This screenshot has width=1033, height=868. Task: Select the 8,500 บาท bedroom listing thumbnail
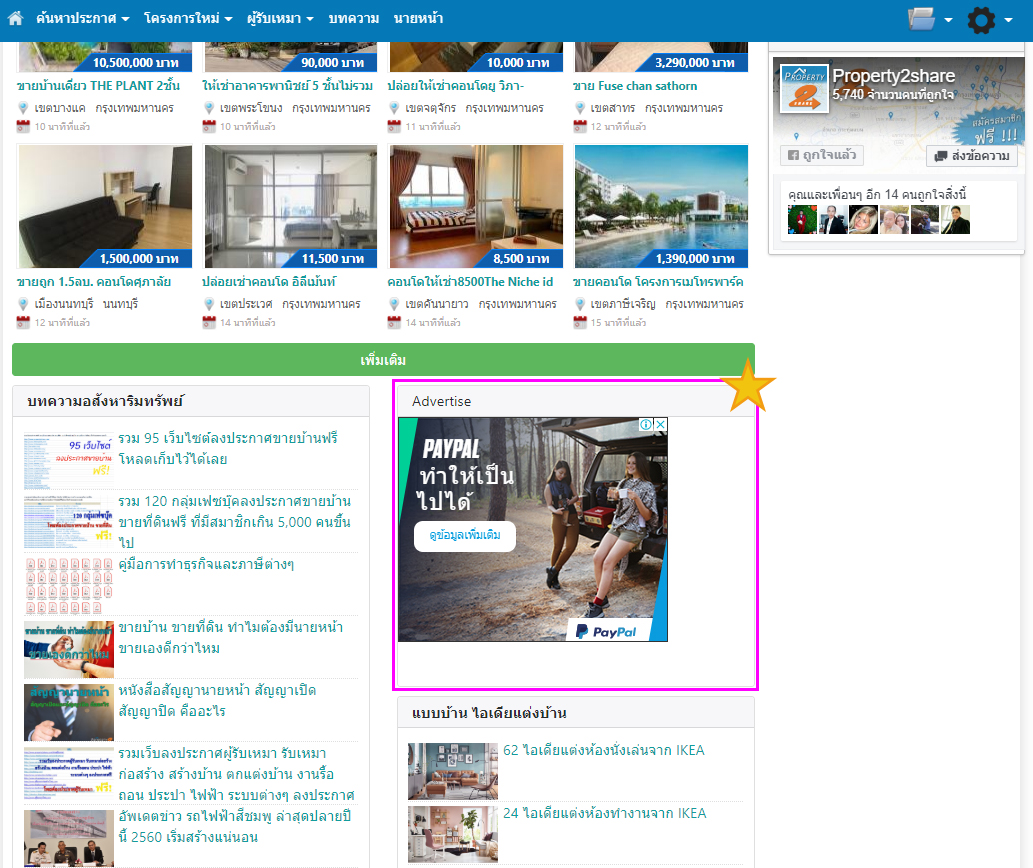point(476,206)
